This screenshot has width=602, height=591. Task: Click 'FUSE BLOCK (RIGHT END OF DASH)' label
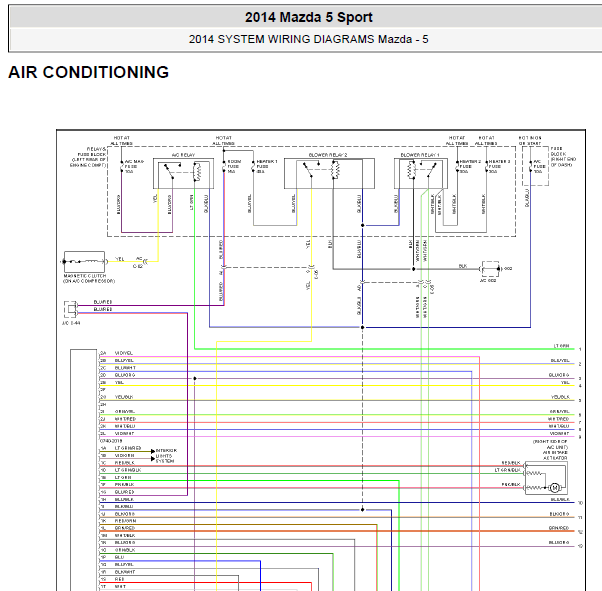(x=563, y=157)
